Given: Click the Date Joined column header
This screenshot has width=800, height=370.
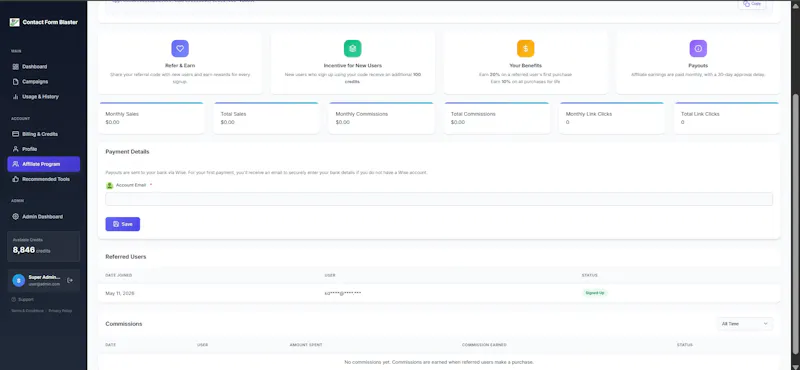Looking at the screenshot, I should (119, 276).
